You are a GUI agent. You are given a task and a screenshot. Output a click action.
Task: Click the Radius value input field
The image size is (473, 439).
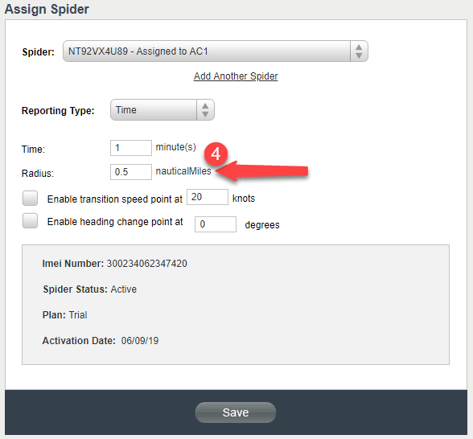131,172
